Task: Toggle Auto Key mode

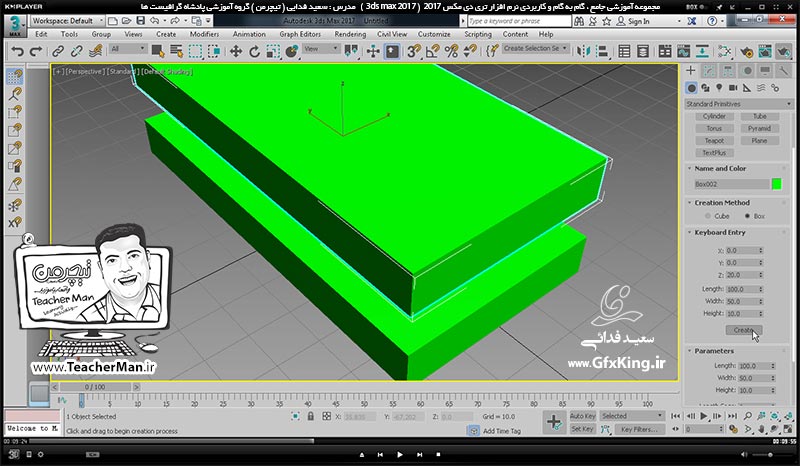Action: click(x=582, y=416)
